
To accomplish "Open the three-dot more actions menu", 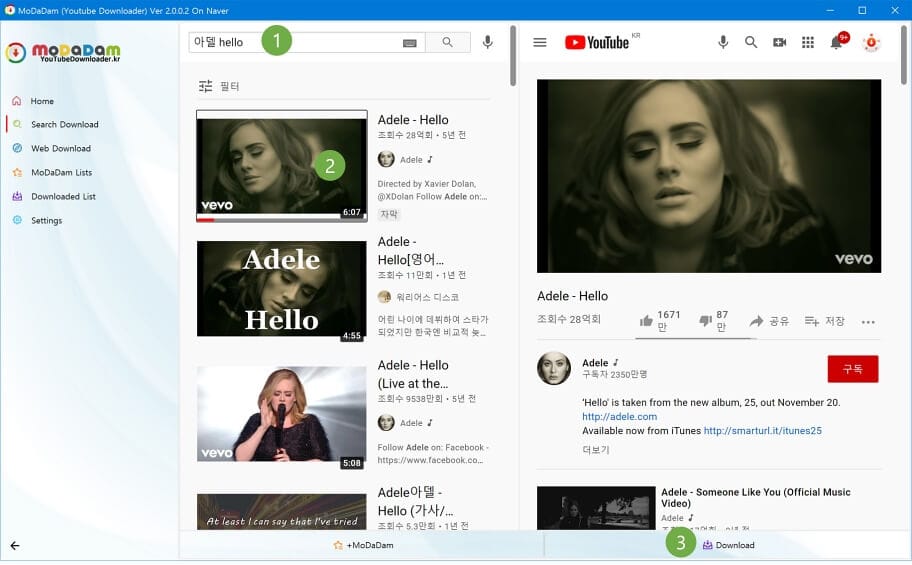I will (868, 322).
